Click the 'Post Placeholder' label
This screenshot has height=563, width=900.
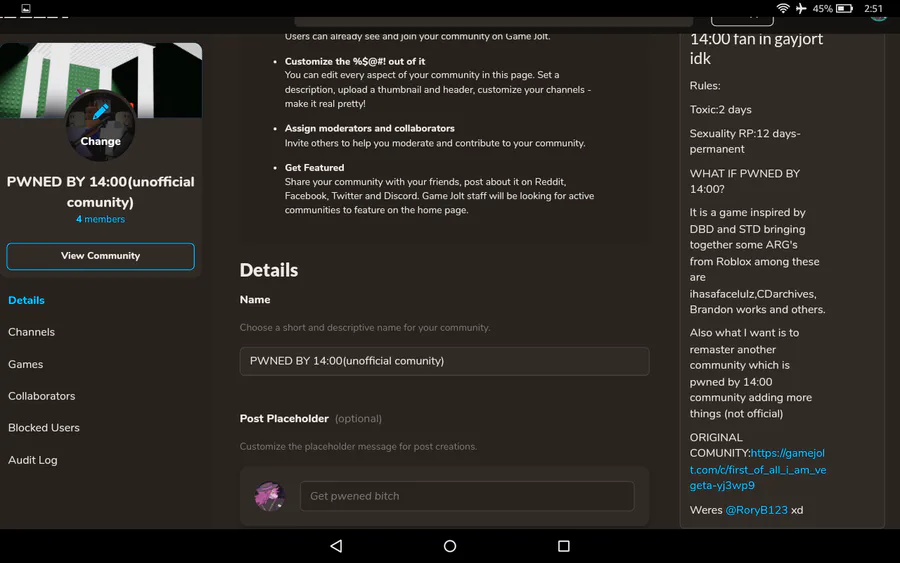[x=284, y=418]
